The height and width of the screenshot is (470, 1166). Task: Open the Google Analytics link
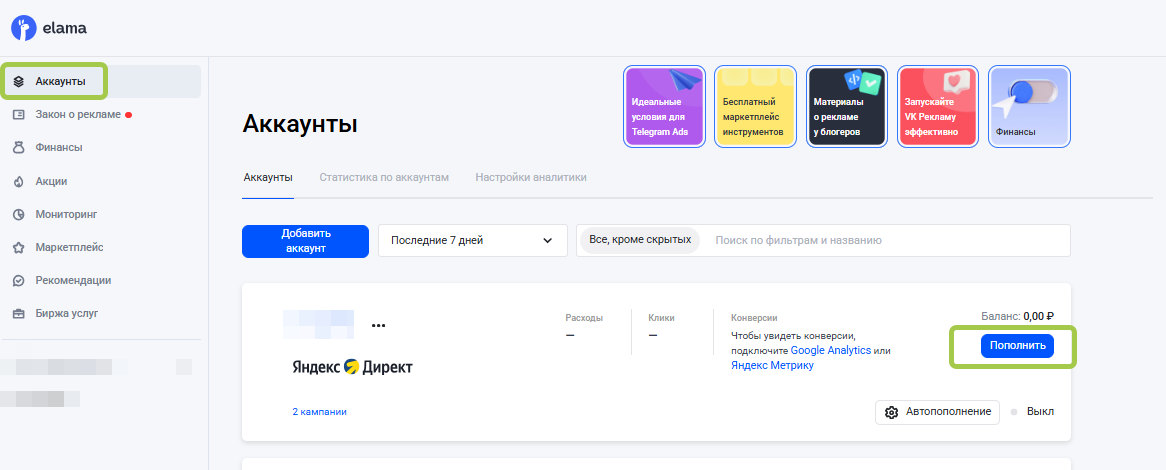pyautogui.click(x=830, y=351)
